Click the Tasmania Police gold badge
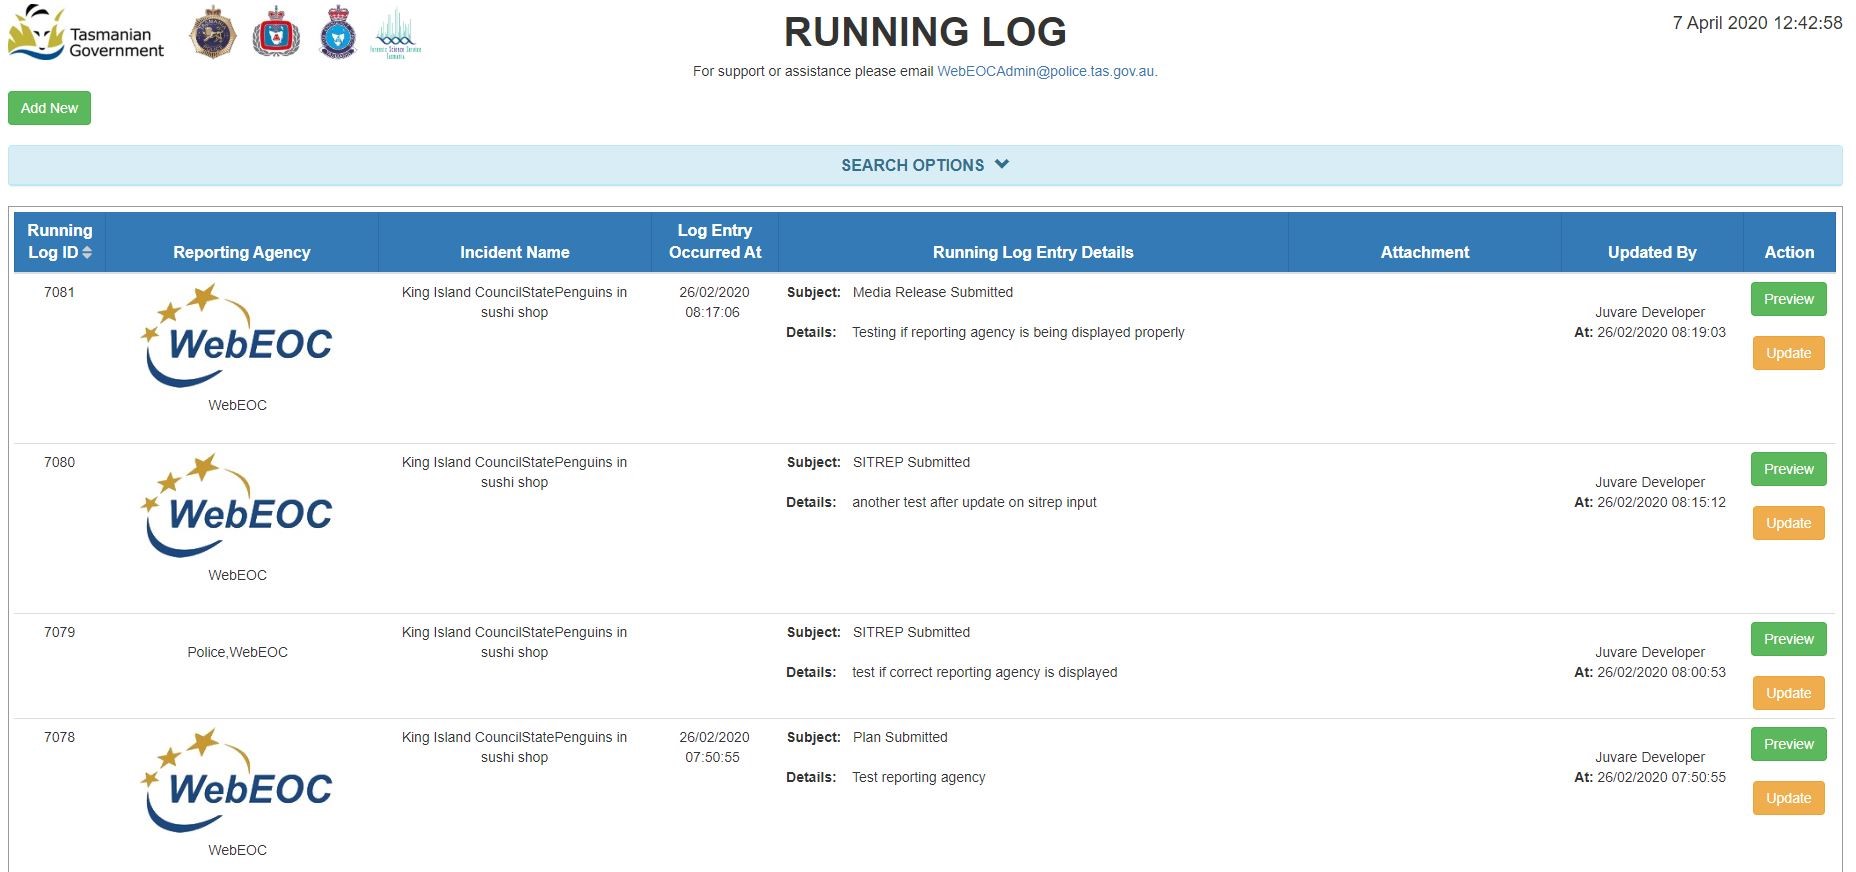This screenshot has height=872, width=1856. click(213, 33)
